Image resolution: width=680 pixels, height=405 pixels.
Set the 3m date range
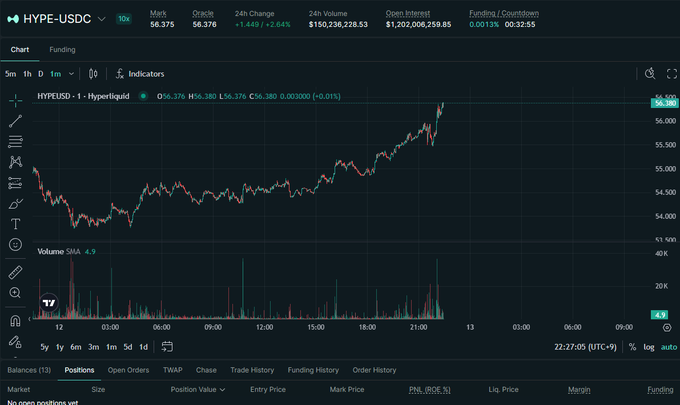pyautogui.click(x=93, y=347)
